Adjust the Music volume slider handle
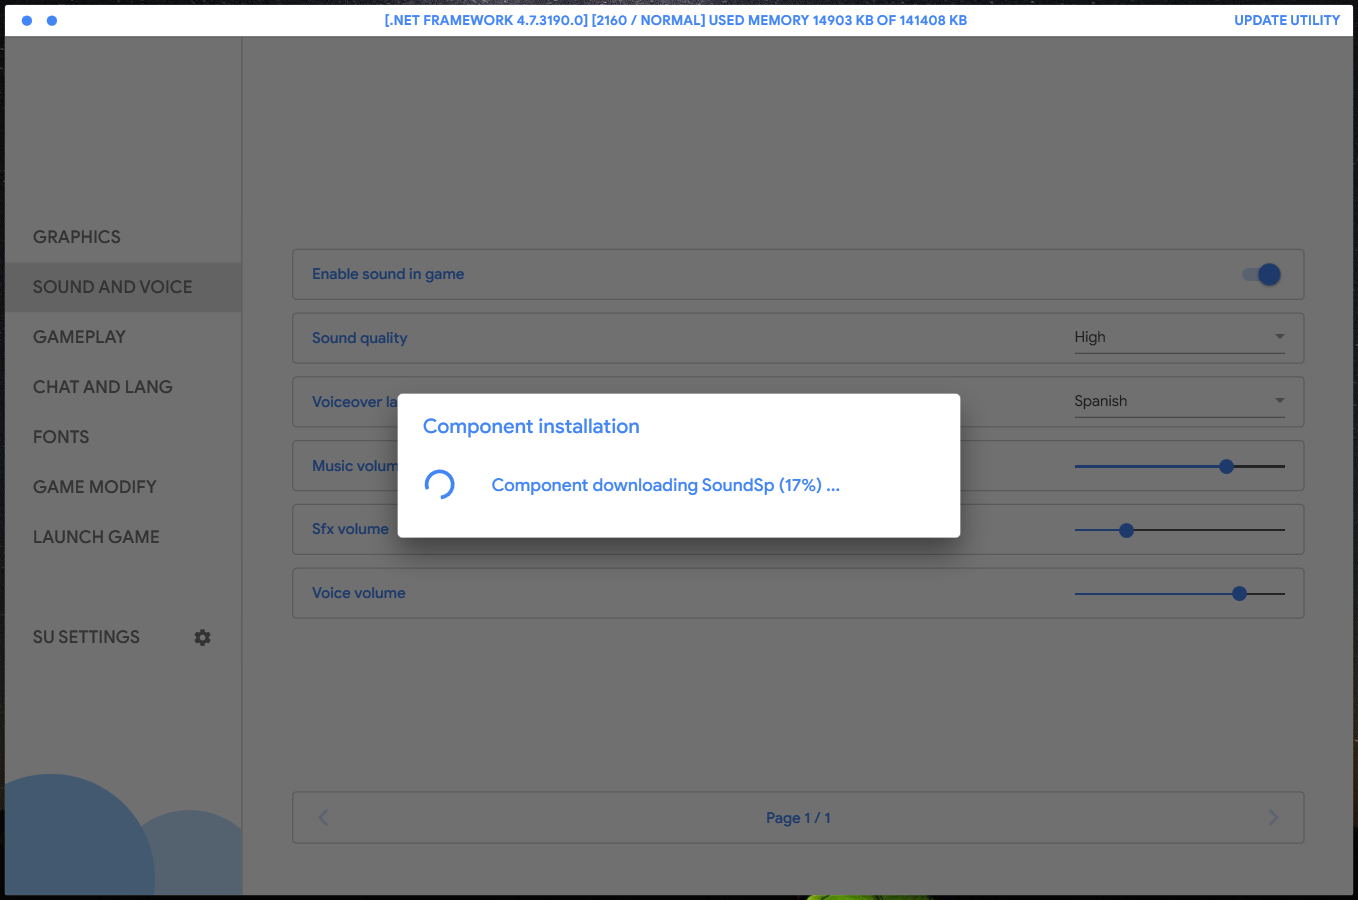The image size is (1358, 900). pos(1227,466)
